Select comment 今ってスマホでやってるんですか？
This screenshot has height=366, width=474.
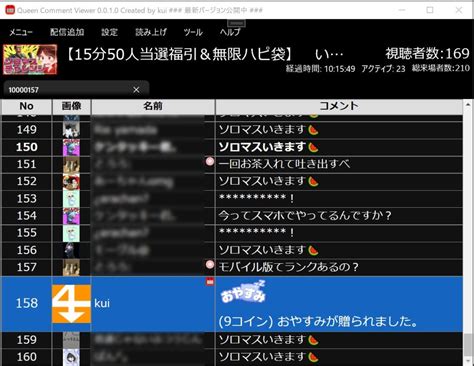coord(305,216)
